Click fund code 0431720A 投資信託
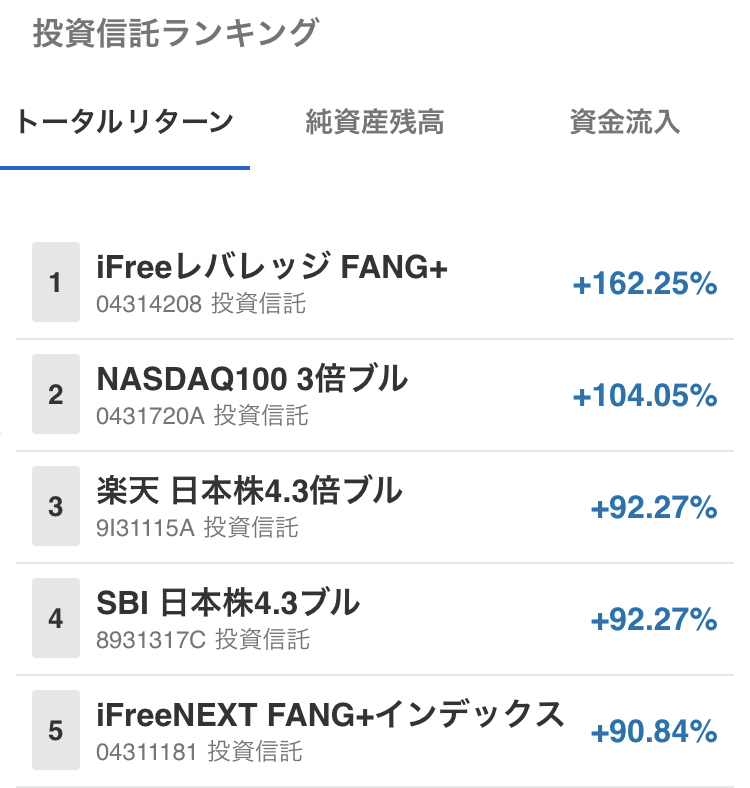Image resolution: width=750 pixels, height=788 pixels. [x=202, y=416]
